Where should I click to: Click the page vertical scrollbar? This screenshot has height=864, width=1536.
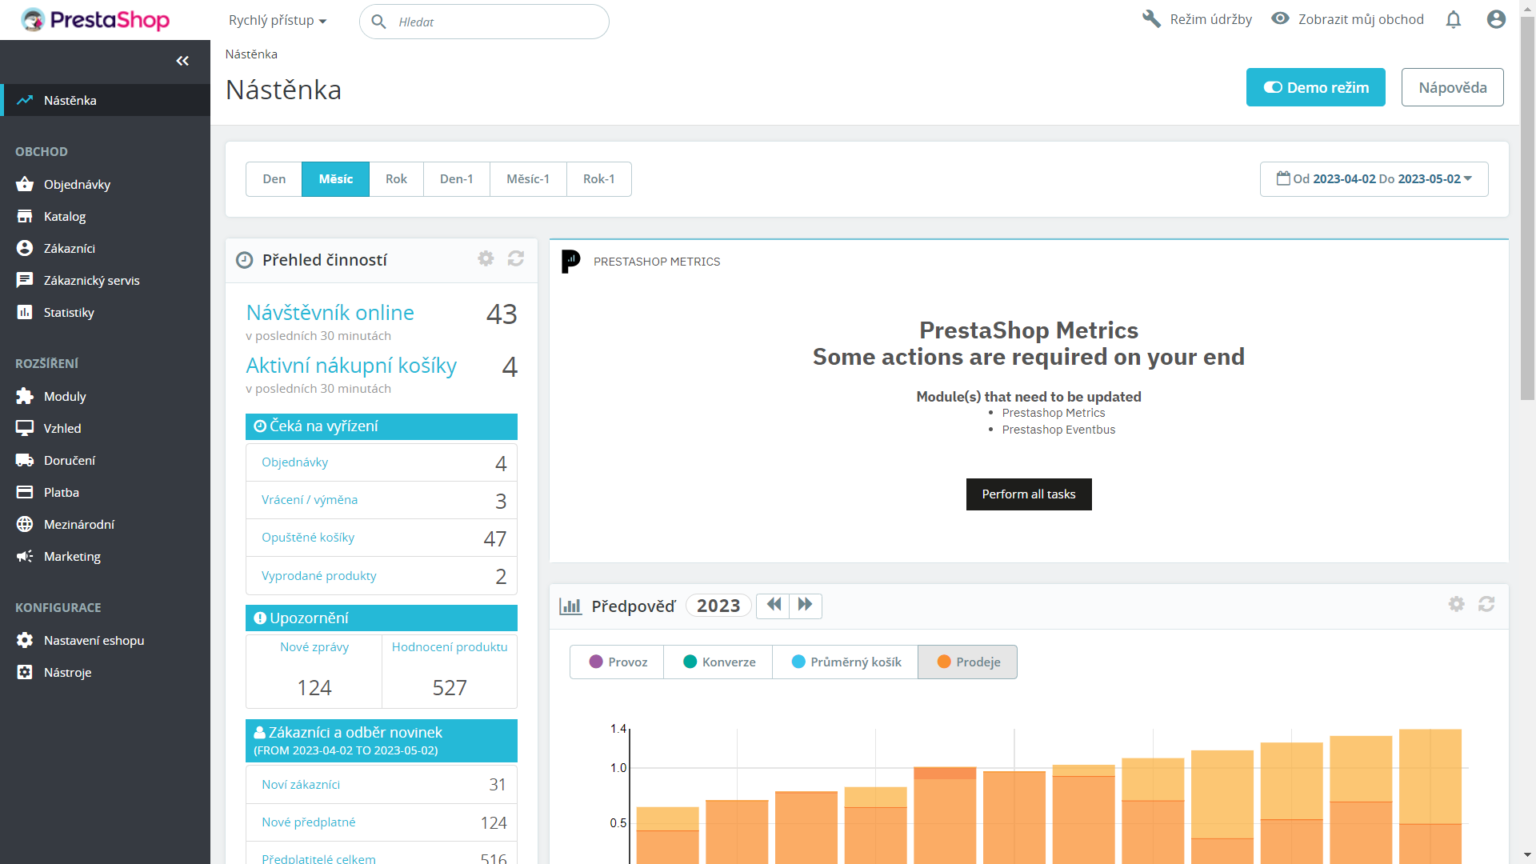(x=1527, y=210)
